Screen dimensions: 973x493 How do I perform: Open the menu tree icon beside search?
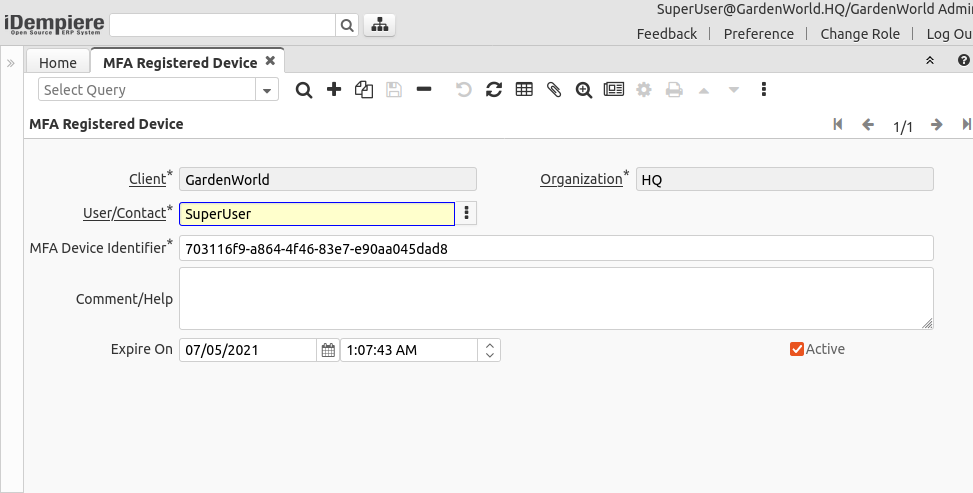pyautogui.click(x=379, y=26)
